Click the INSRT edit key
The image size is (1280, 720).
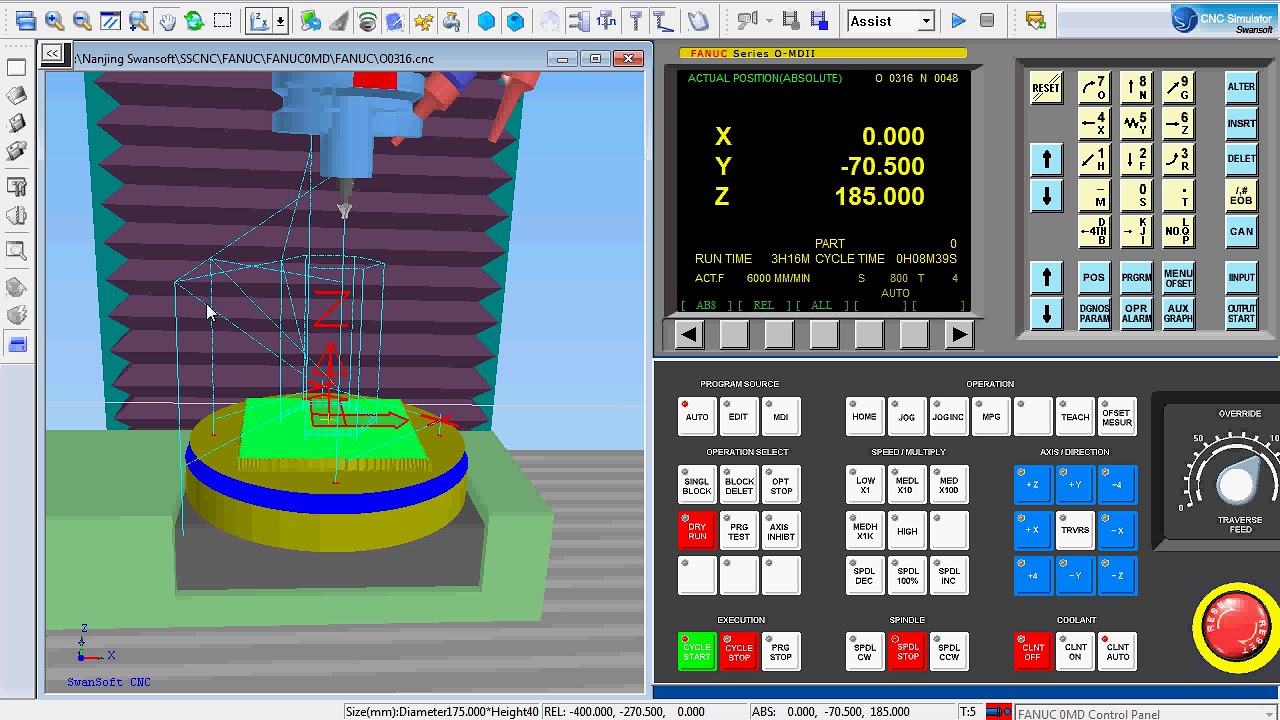[x=1241, y=123]
